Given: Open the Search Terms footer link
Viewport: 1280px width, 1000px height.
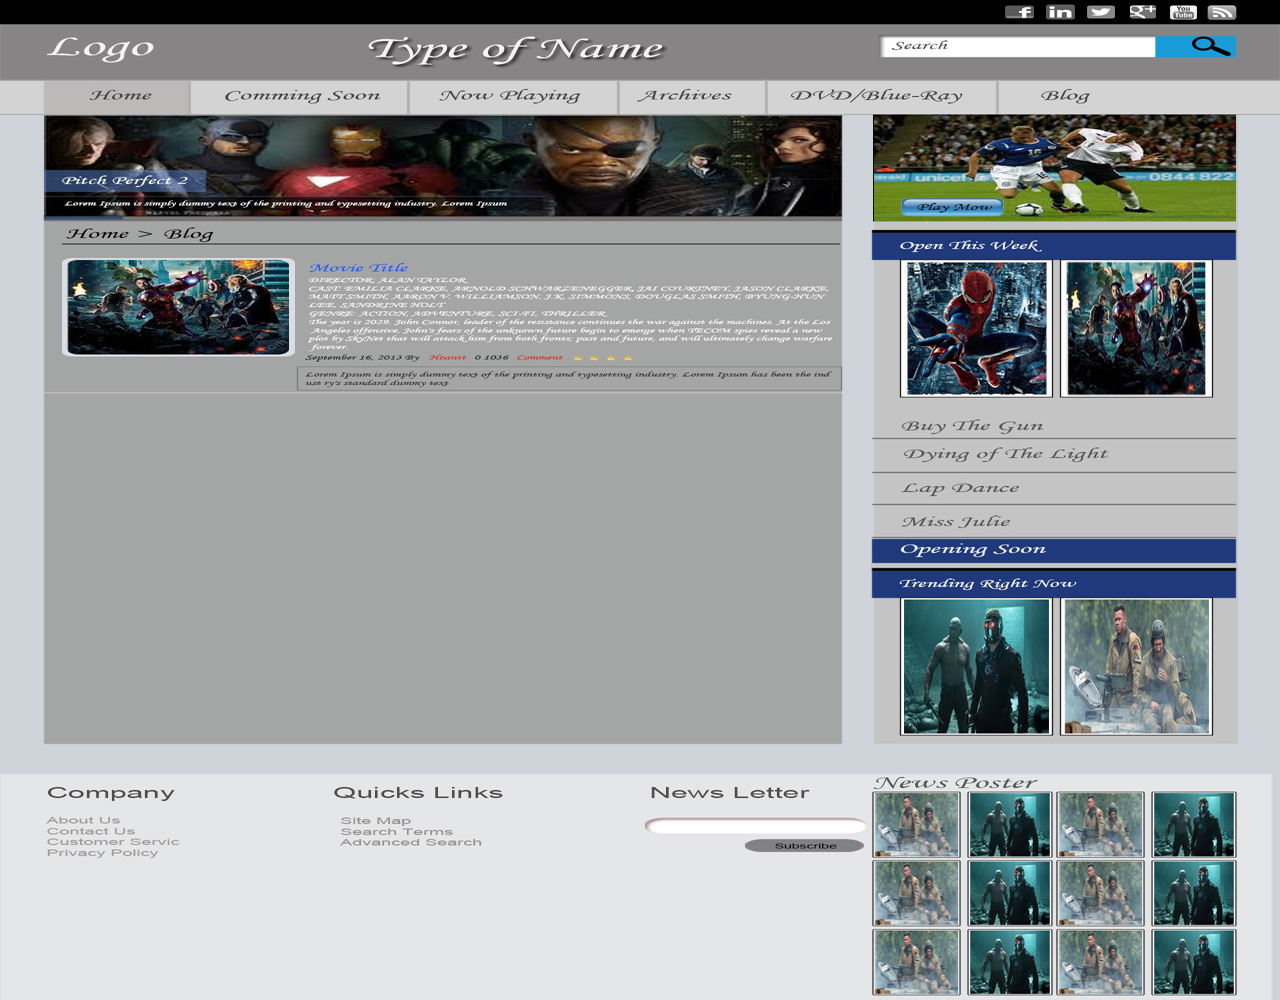Looking at the screenshot, I should point(397,832).
